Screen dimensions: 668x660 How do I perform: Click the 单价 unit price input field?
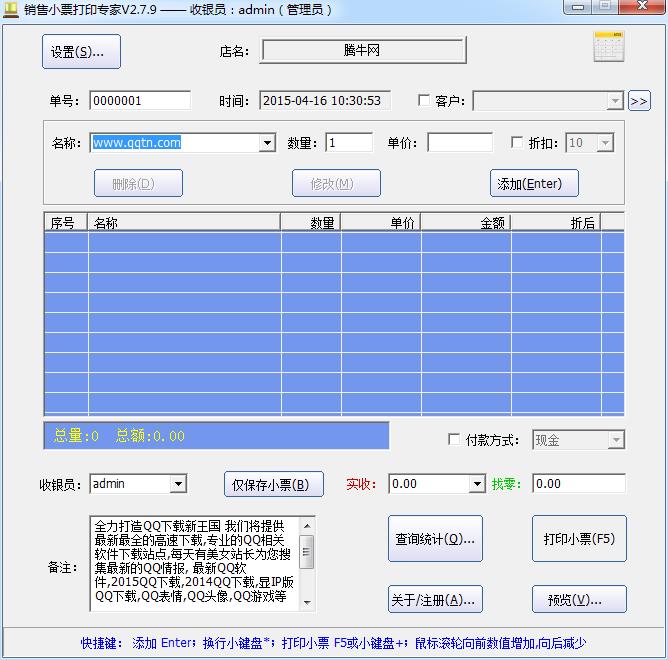tap(460, 143)
